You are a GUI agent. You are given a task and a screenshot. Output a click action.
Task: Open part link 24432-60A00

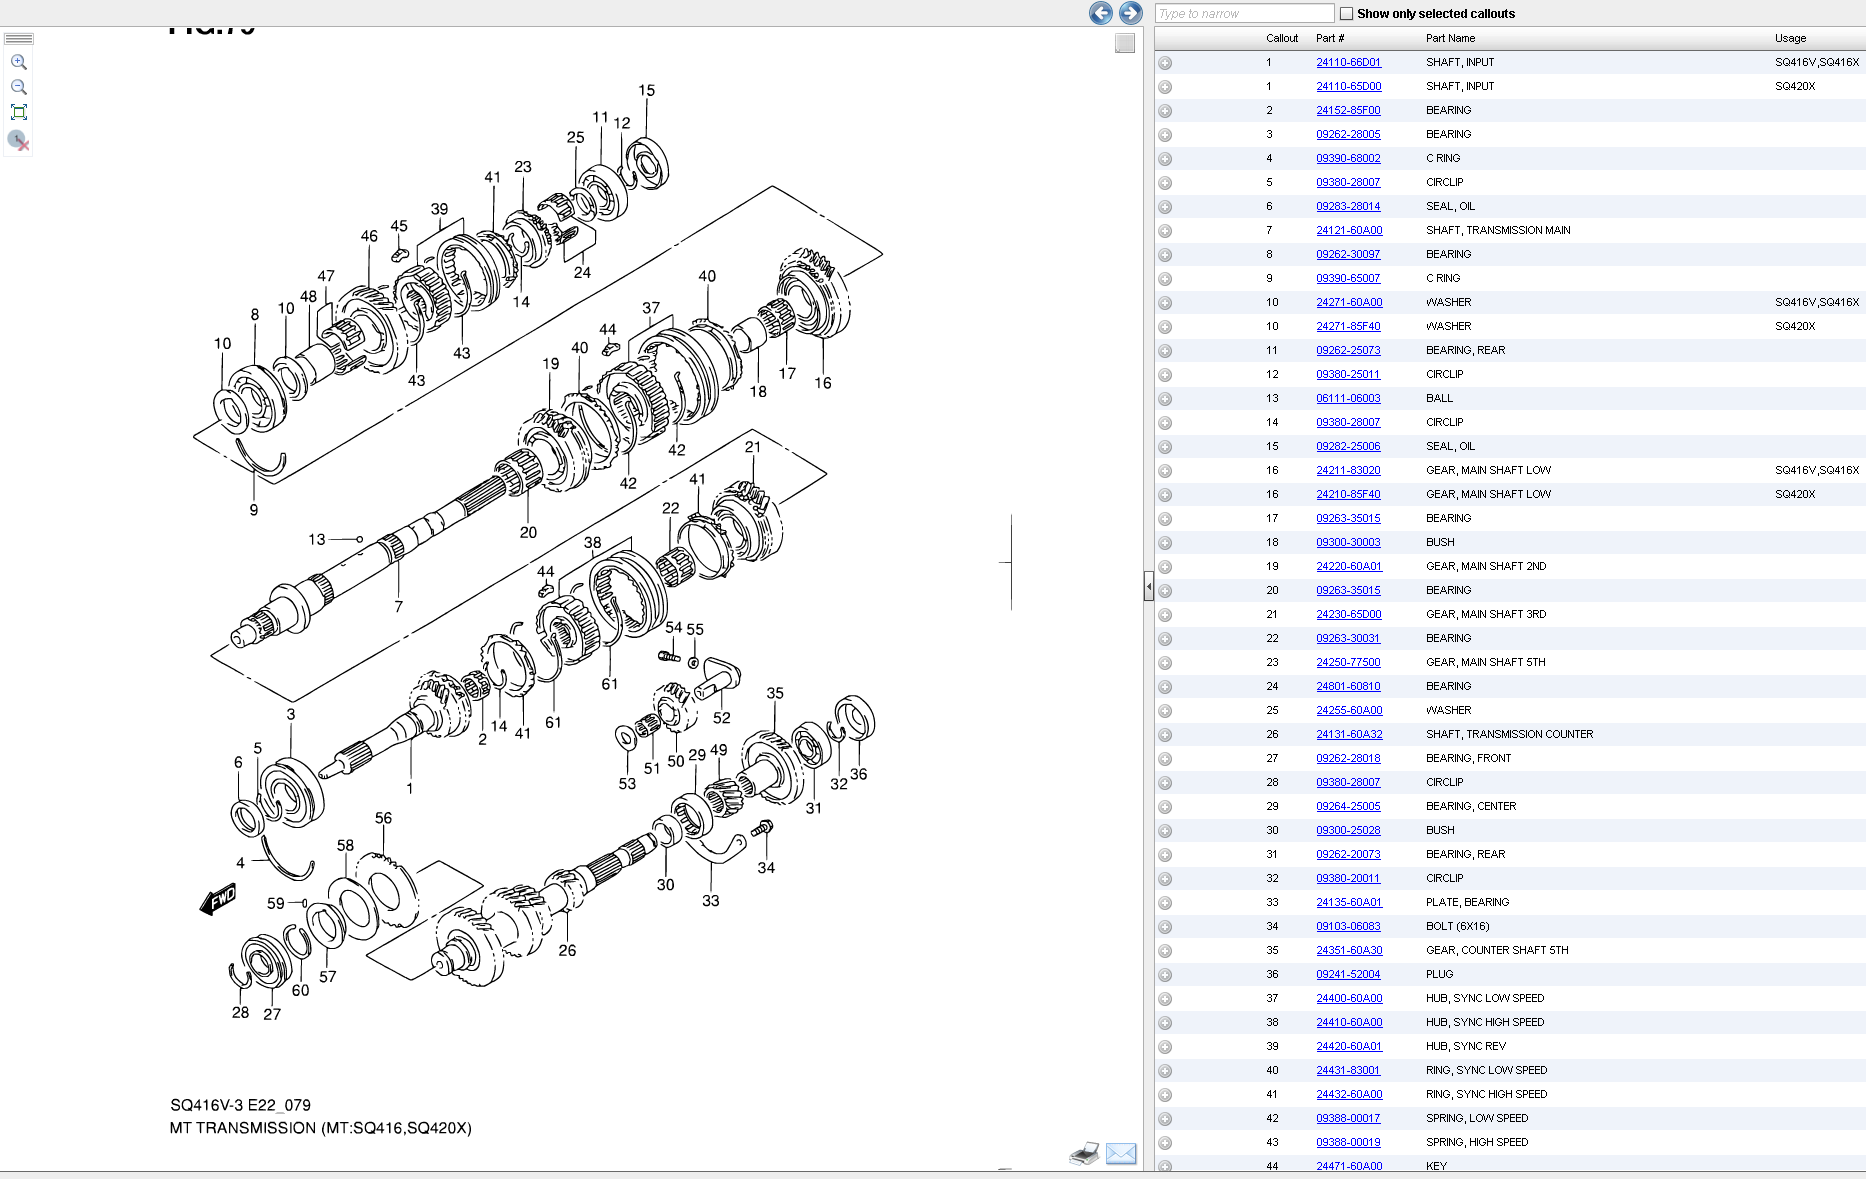click(x=1349, y=1094)
